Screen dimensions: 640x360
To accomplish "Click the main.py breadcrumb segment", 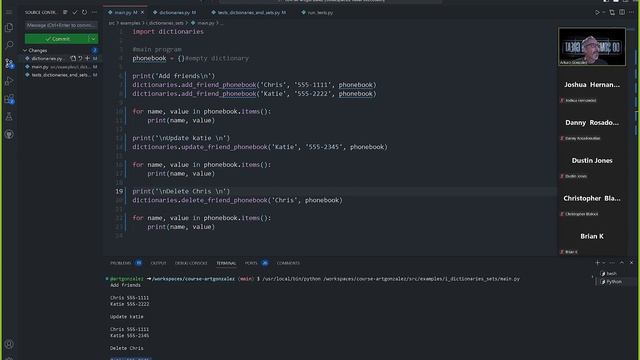I will pyautogui.click(x=206, y=23).
